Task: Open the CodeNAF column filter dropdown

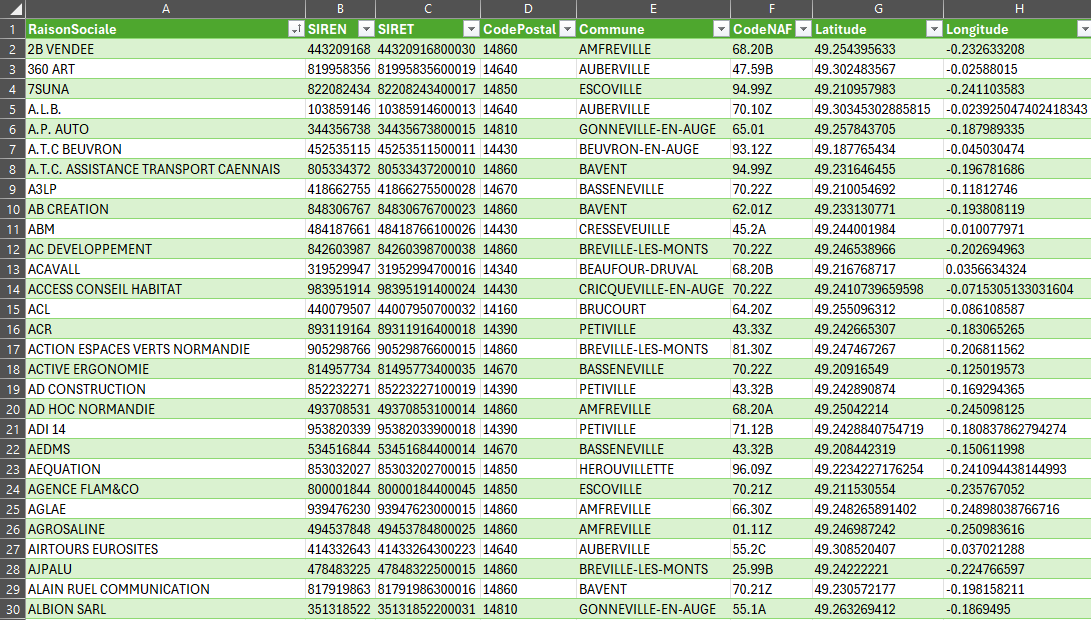Action: (803, 29)
